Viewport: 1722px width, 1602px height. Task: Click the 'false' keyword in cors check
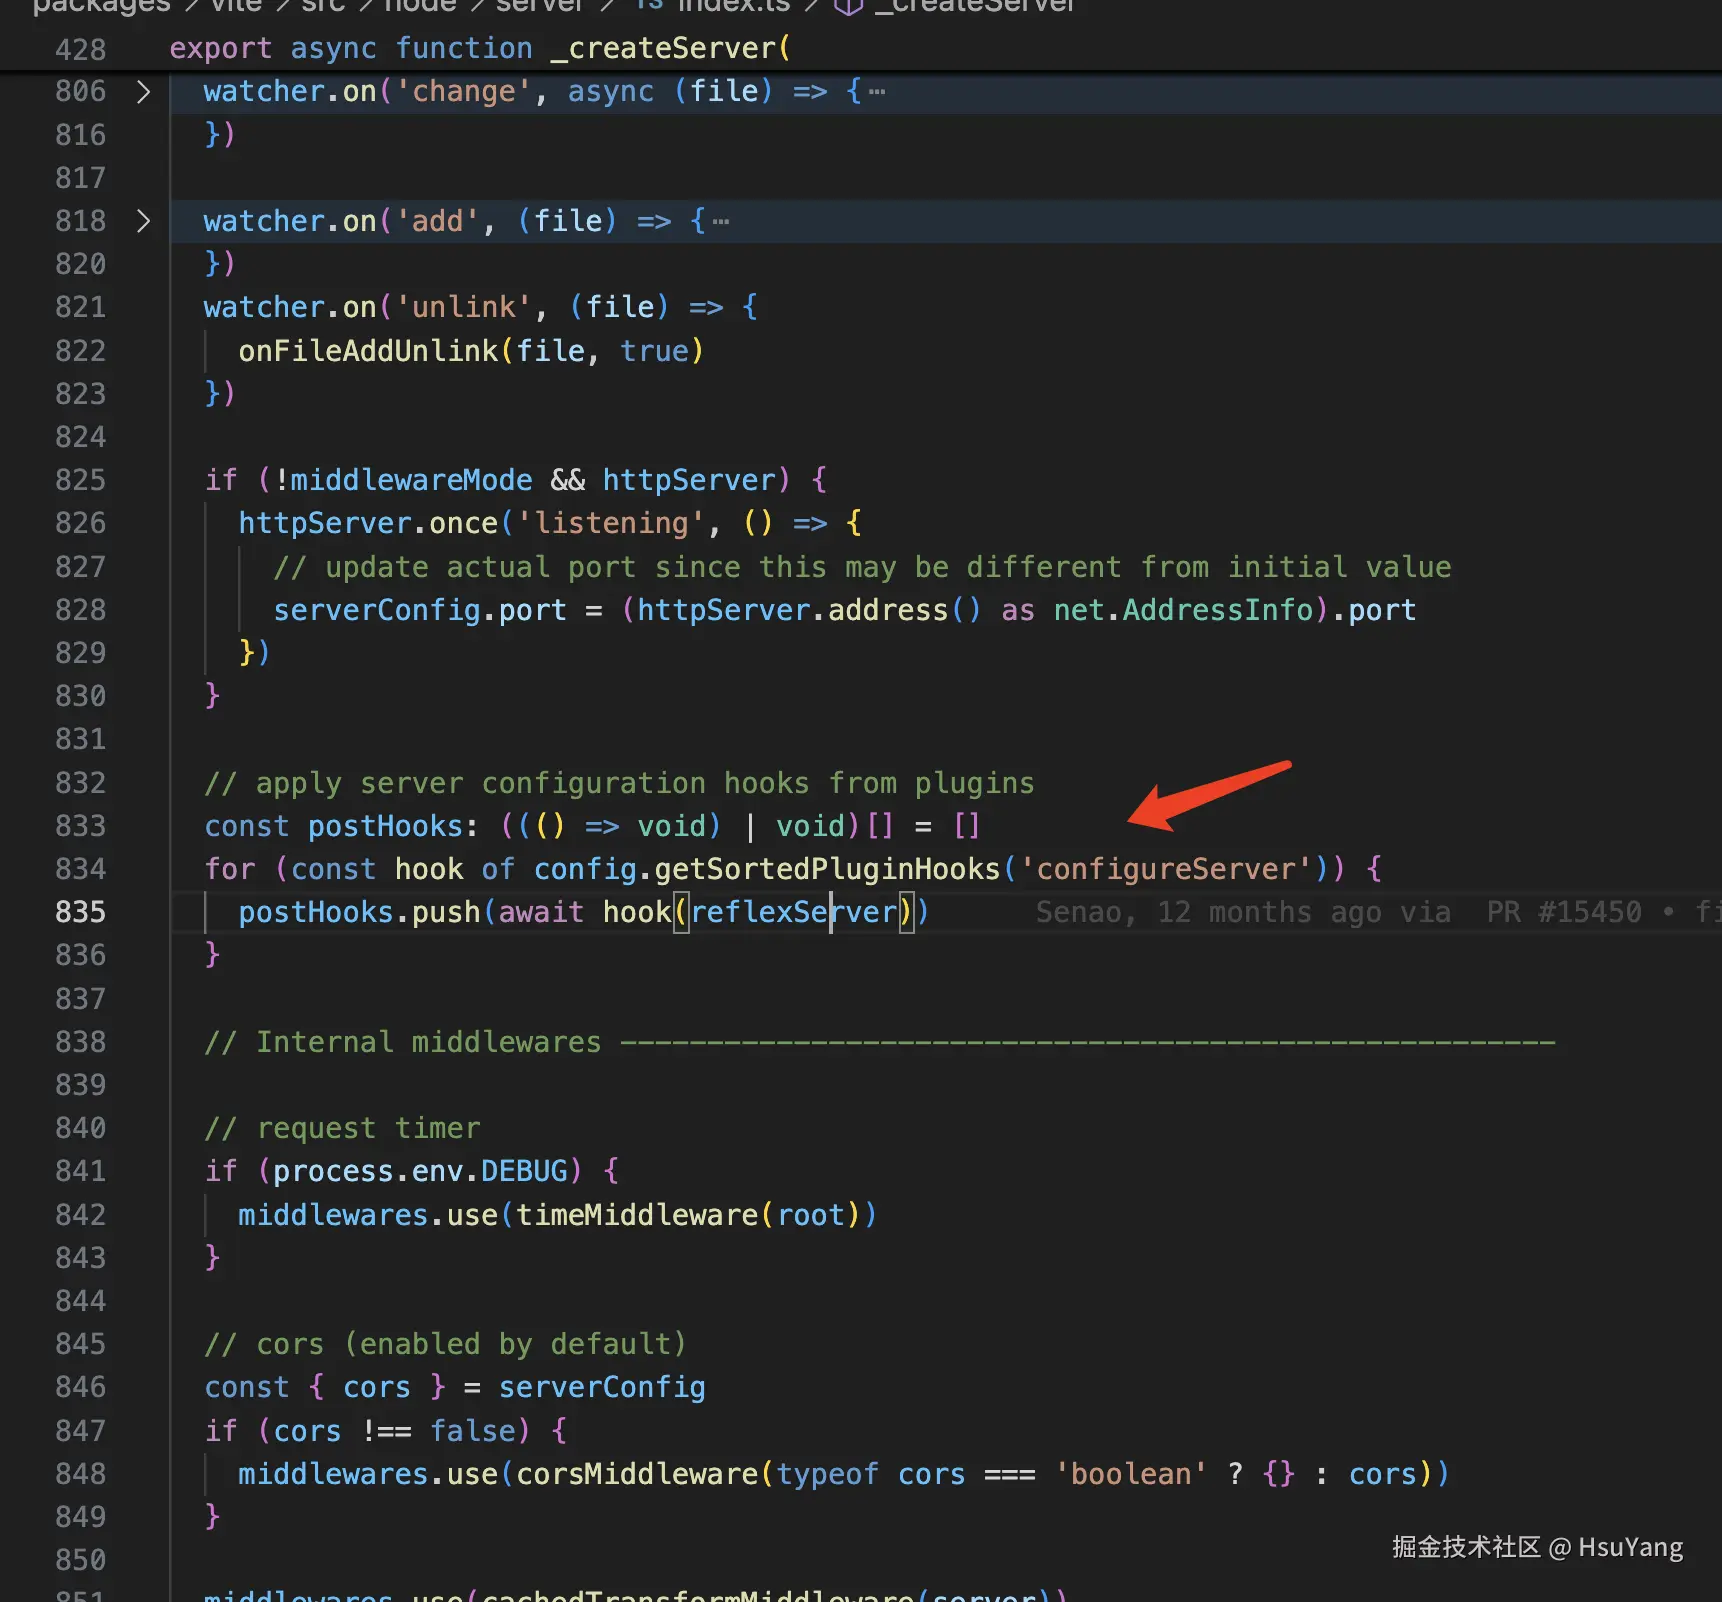coord(472,1431)
